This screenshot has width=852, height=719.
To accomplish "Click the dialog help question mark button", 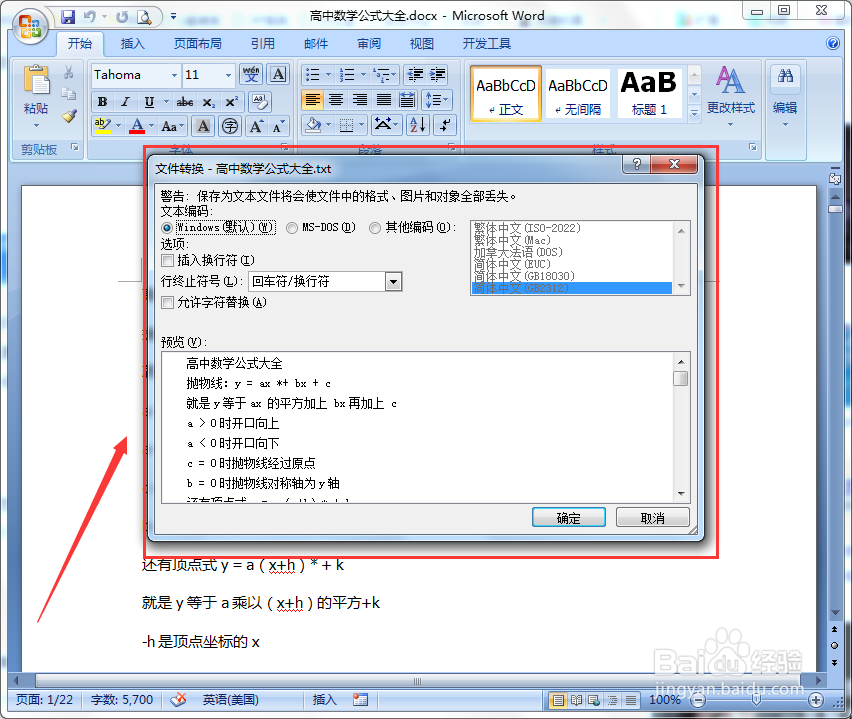I will (637, 164).
